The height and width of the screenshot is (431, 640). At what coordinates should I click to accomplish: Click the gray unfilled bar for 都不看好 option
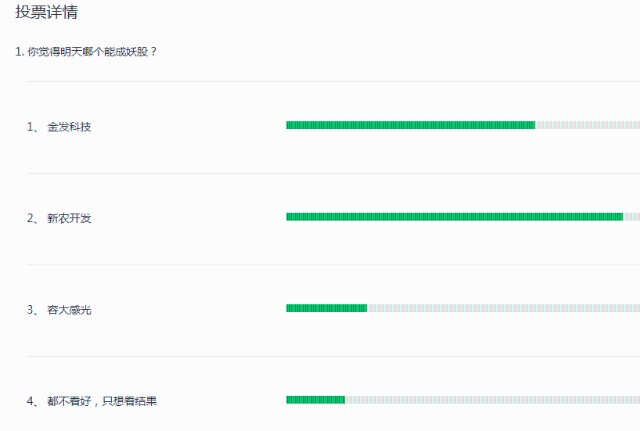tap(492, 400)
